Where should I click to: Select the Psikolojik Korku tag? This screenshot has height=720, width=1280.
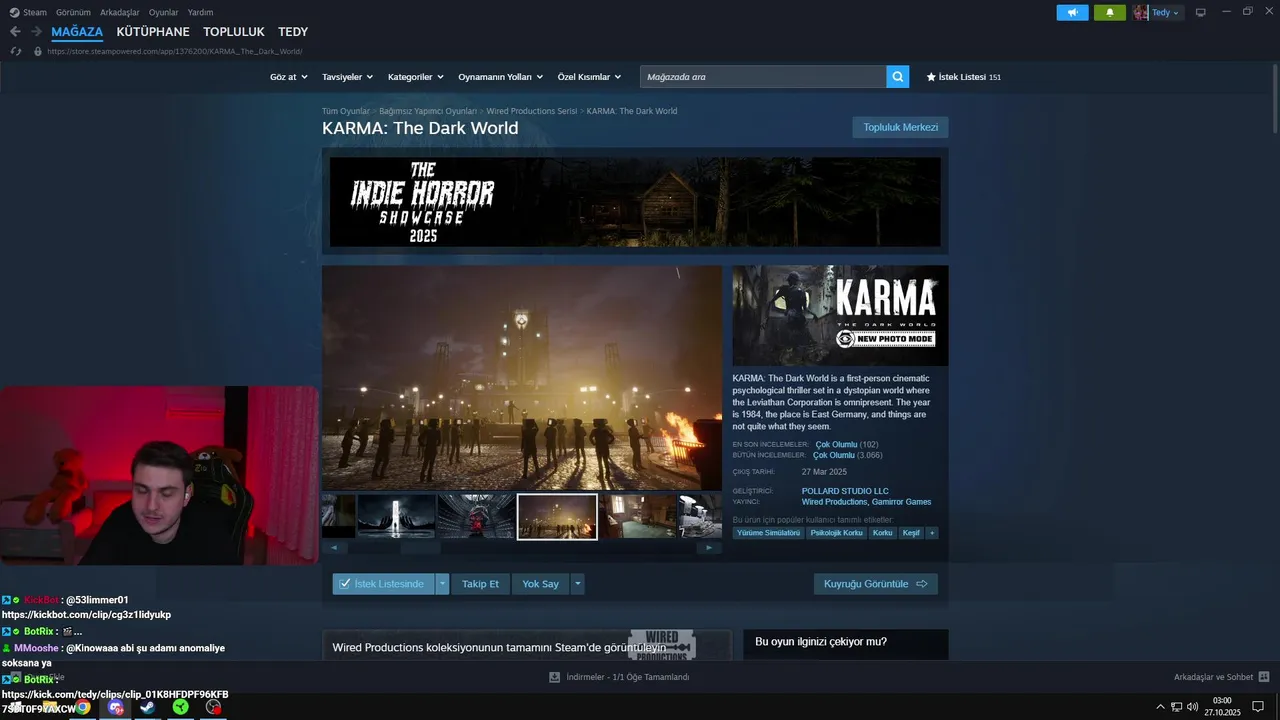836,533
